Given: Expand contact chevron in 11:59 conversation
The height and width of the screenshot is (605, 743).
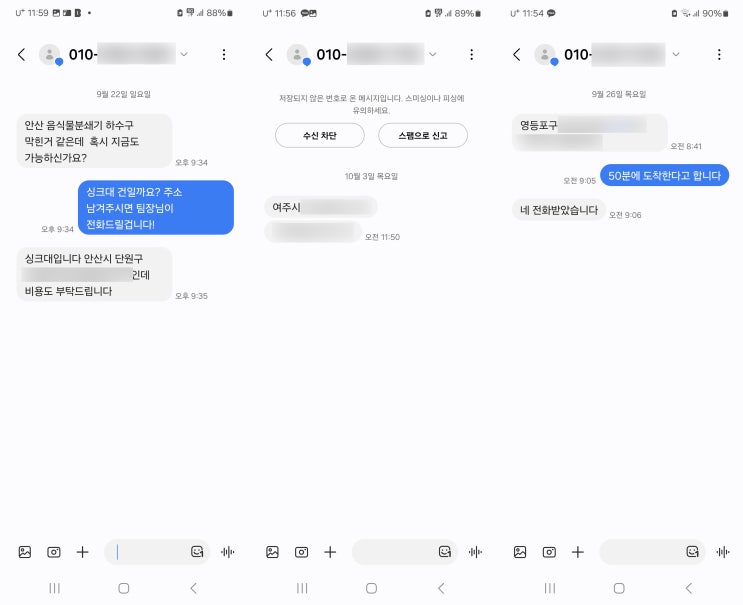Looking at the screenshot, I should [x=184, y=54].
